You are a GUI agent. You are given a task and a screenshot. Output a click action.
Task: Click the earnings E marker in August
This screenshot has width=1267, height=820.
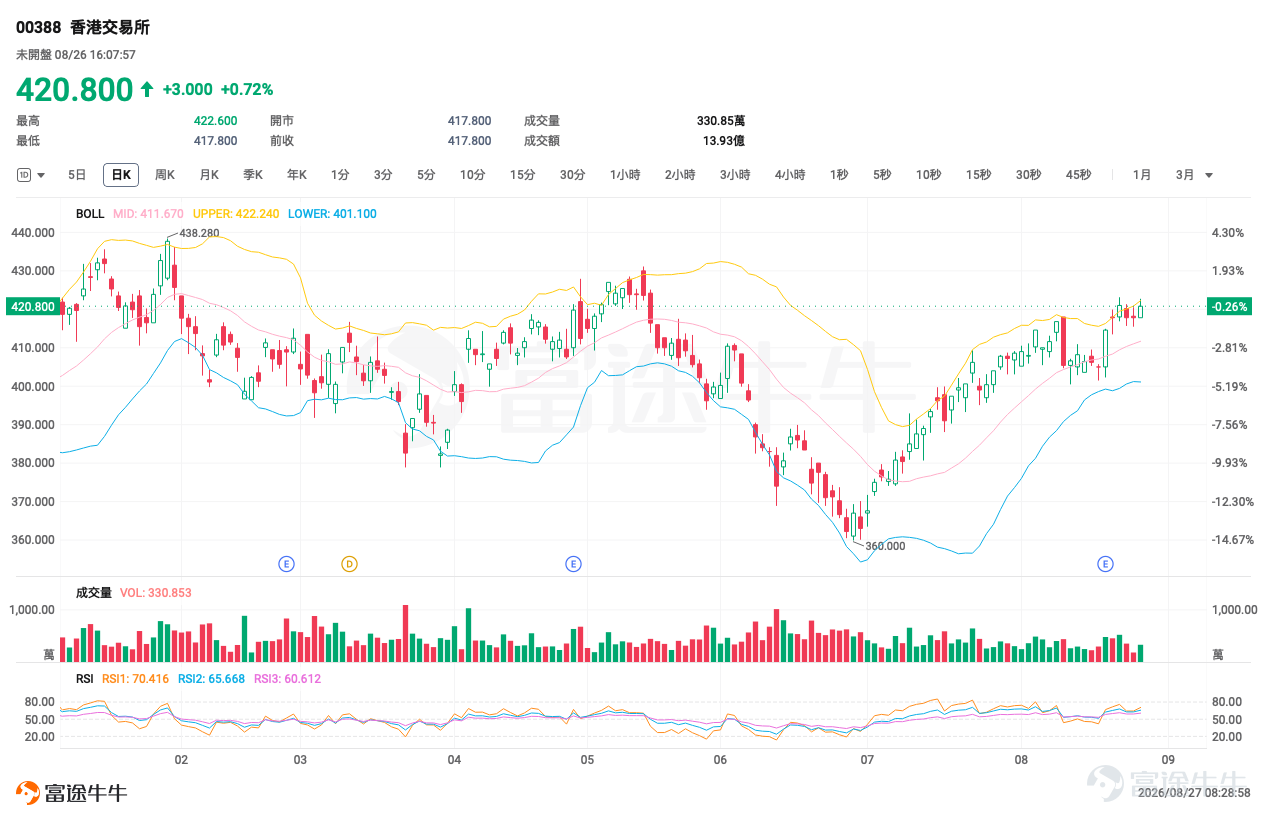[x=1105, y=564]
